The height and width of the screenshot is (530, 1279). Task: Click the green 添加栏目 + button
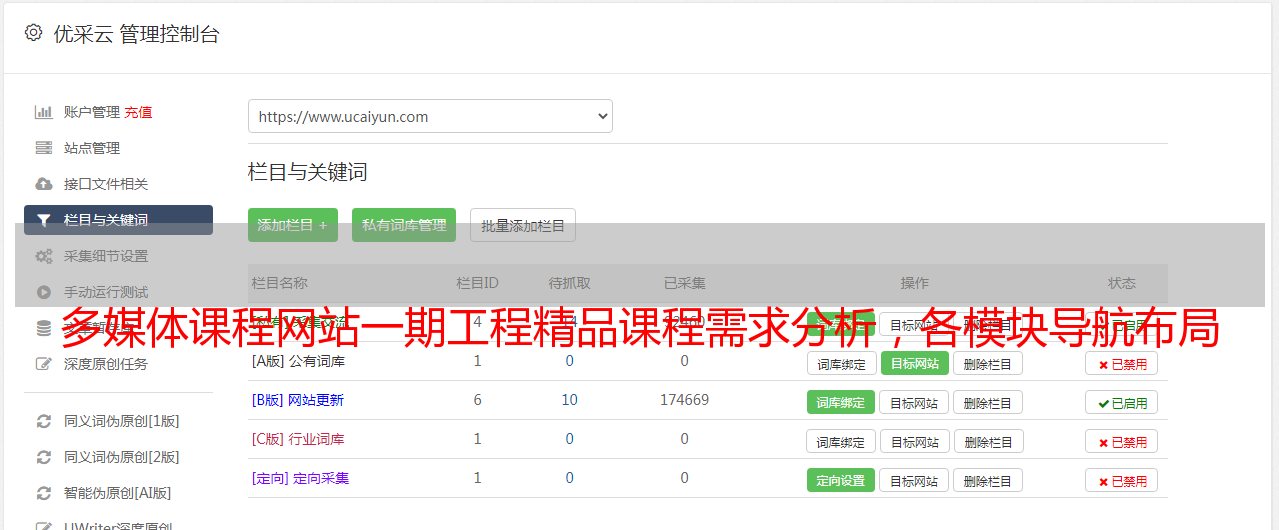tap(293, 225)
